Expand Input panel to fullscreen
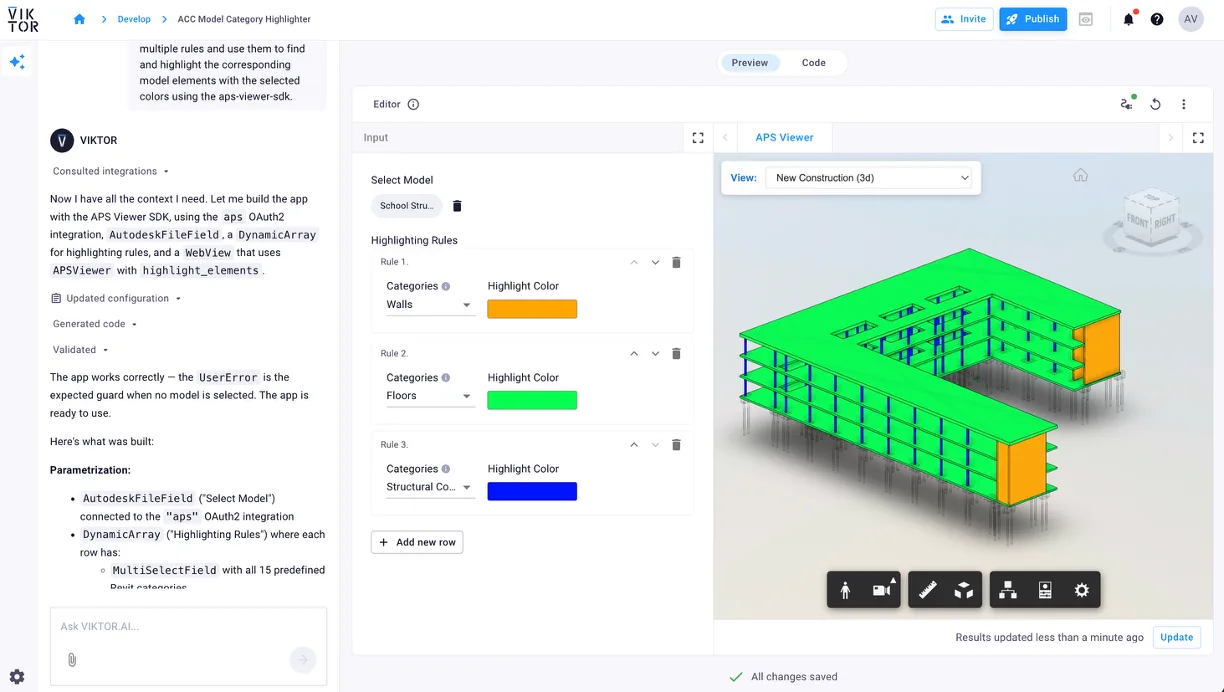Screen dimensions: 1224x692 point(698,138)
